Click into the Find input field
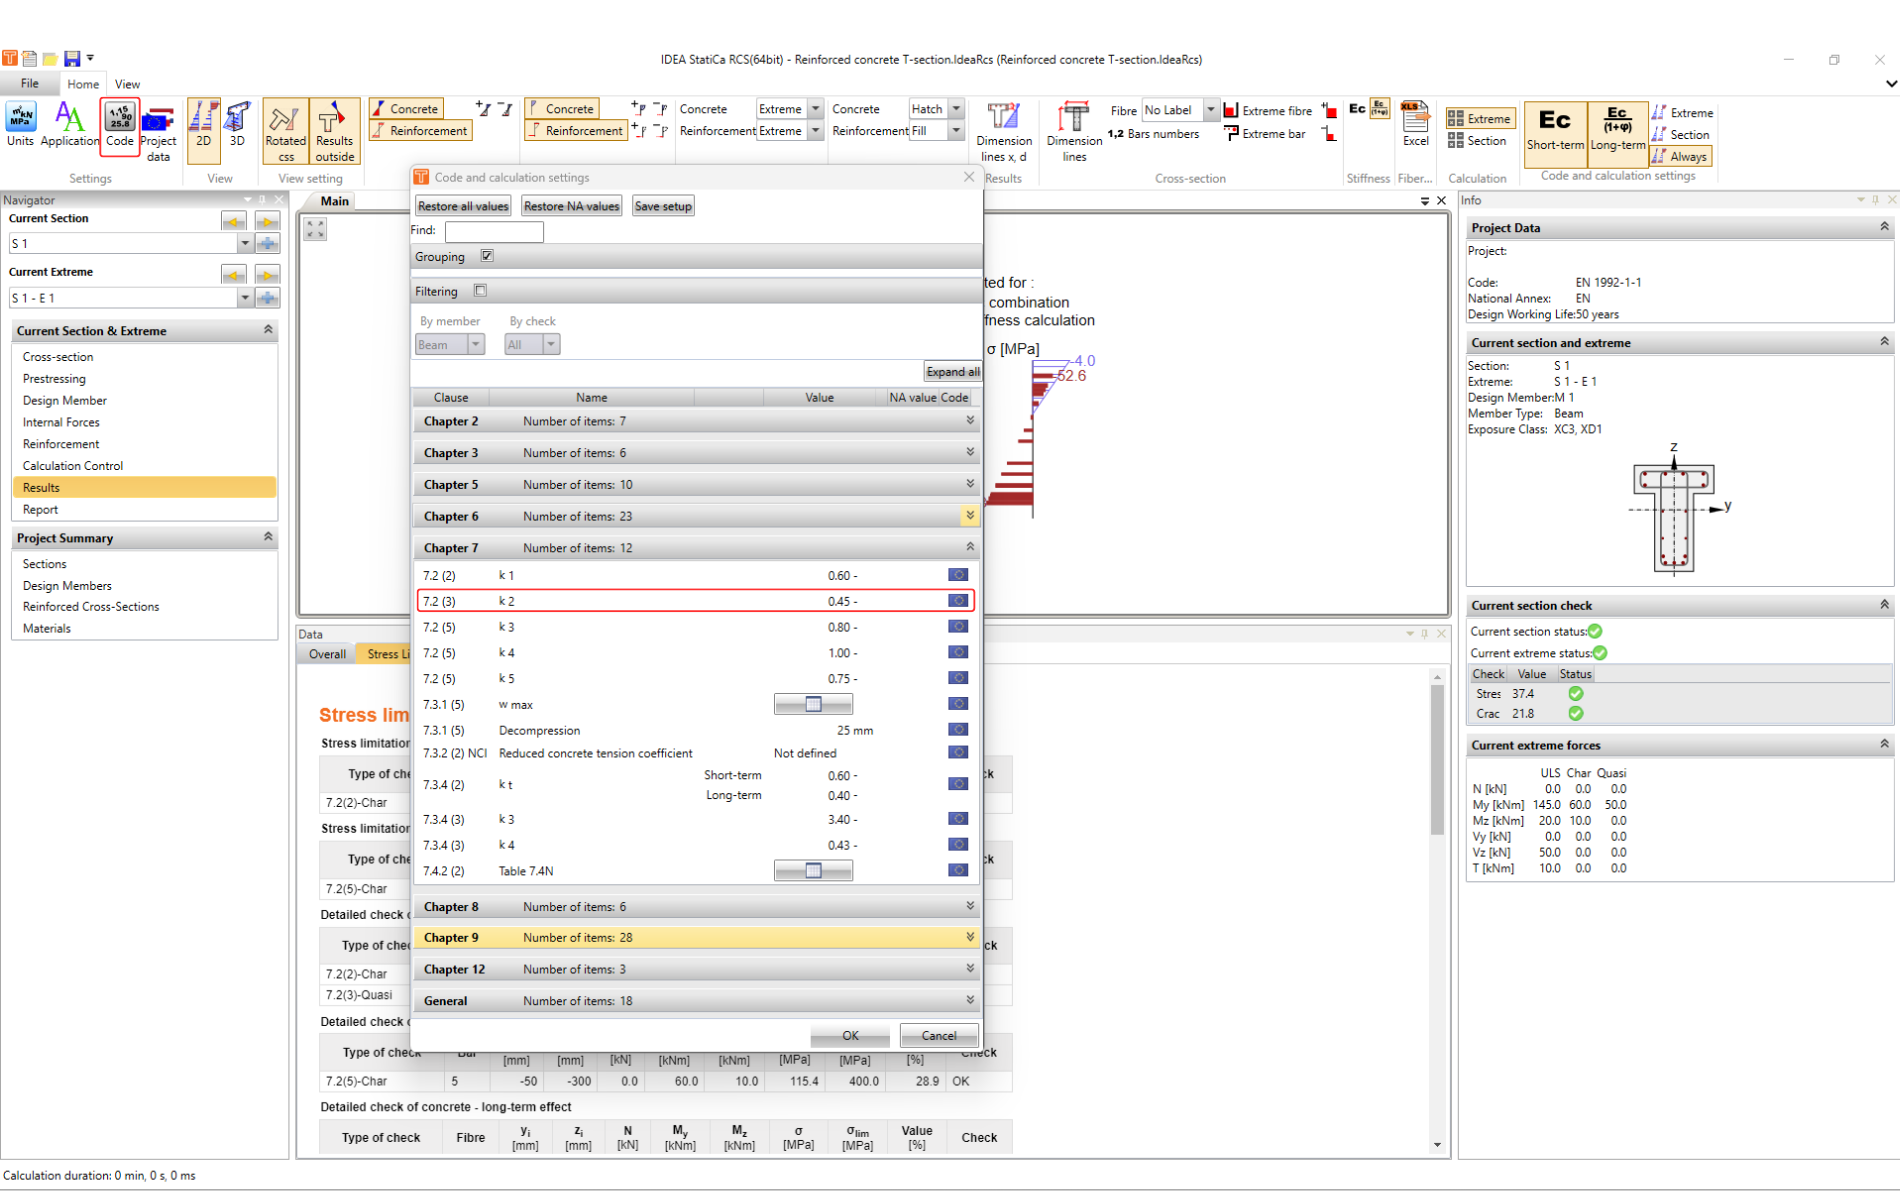The width and height of the screenshot is (1900, 1200). tap(494, 231)
